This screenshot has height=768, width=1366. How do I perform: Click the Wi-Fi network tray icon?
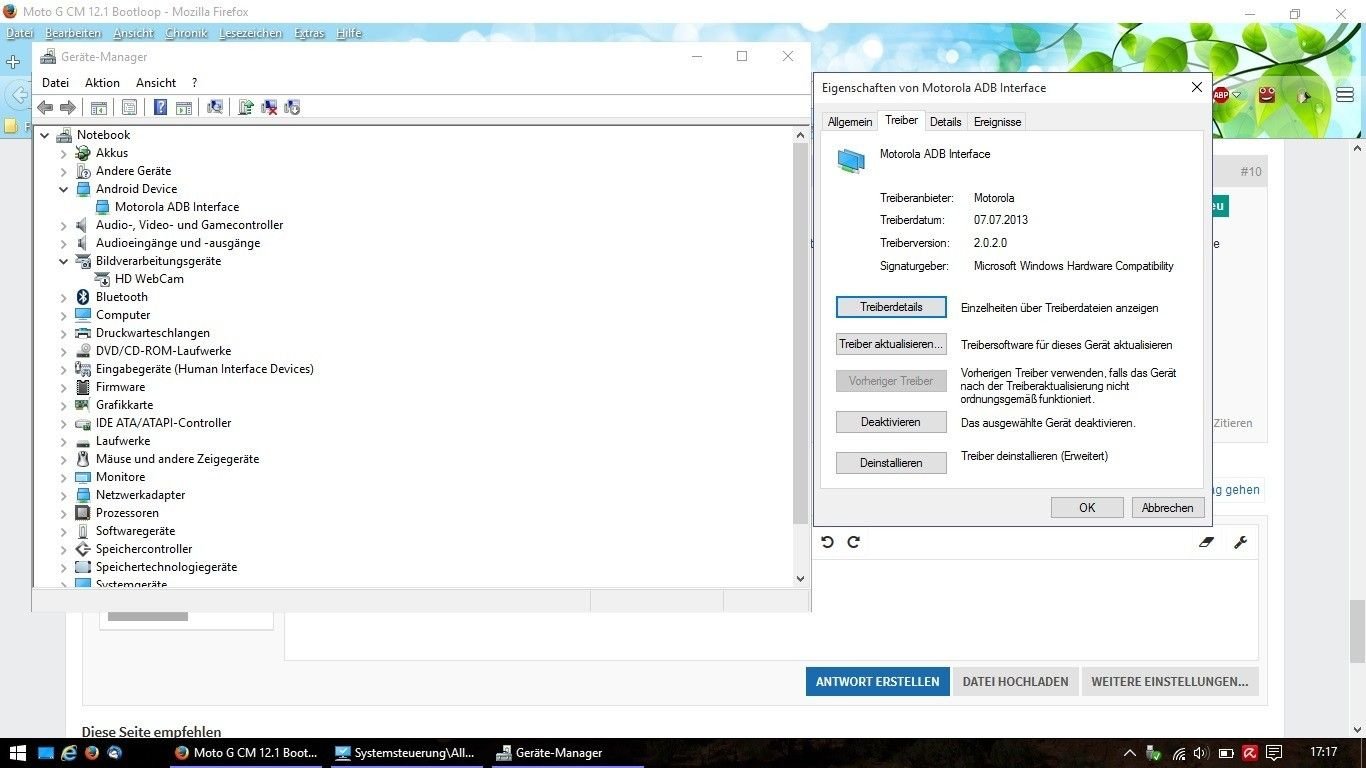[x=1178, y=753]
